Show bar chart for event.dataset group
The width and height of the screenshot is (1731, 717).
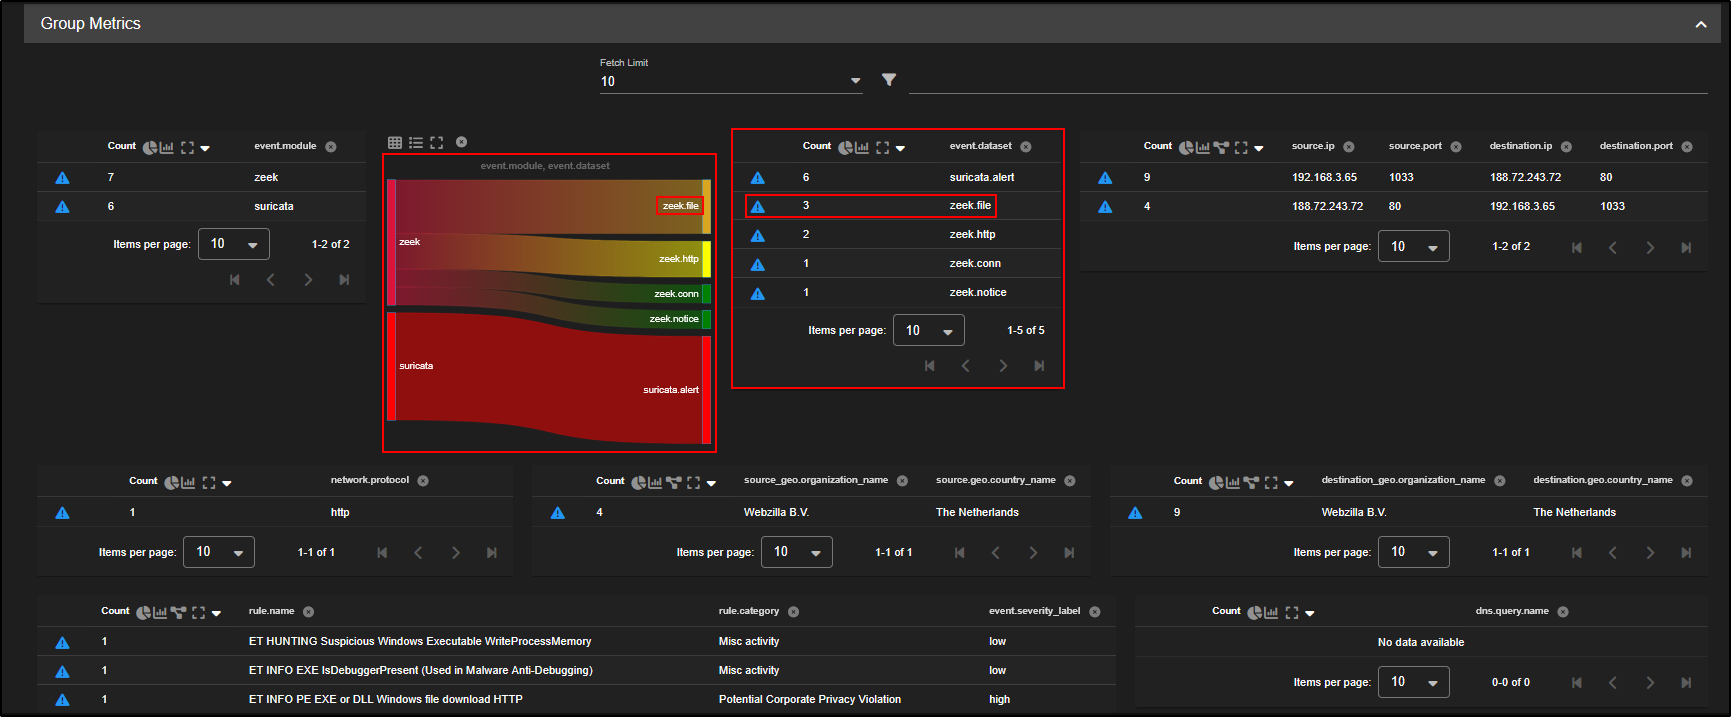pyautogui.click(x=862, y=147)
